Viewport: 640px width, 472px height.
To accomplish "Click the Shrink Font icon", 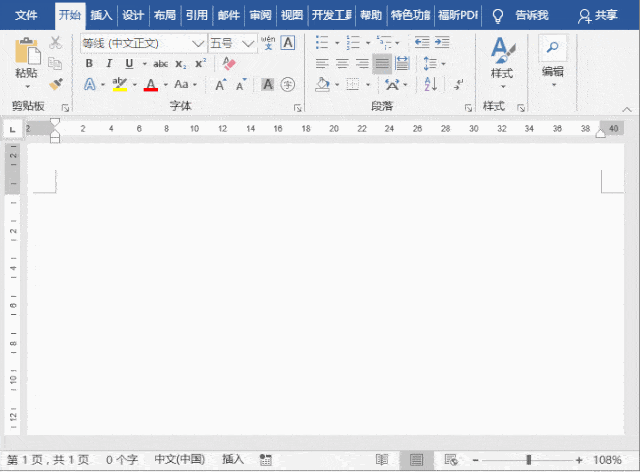I will point(242,85).
